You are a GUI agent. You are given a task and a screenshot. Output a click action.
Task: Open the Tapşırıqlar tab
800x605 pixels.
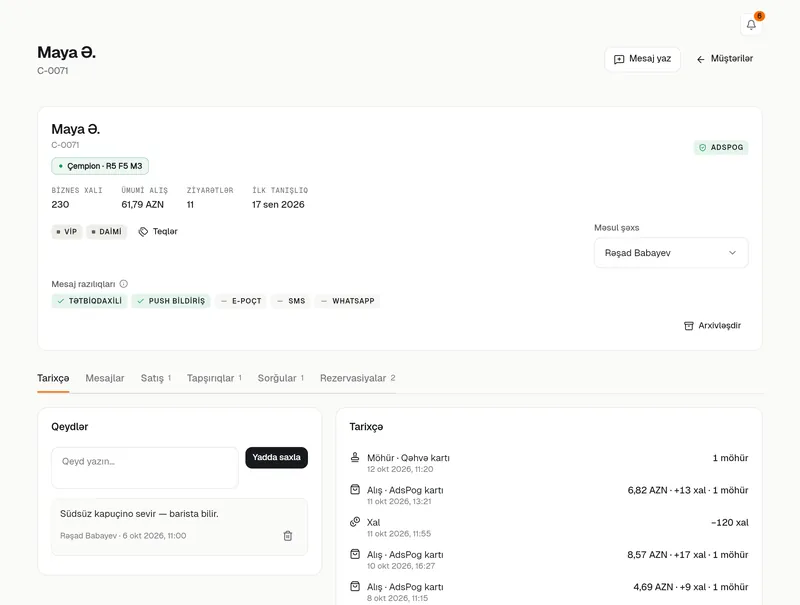(x=214, y=378)
